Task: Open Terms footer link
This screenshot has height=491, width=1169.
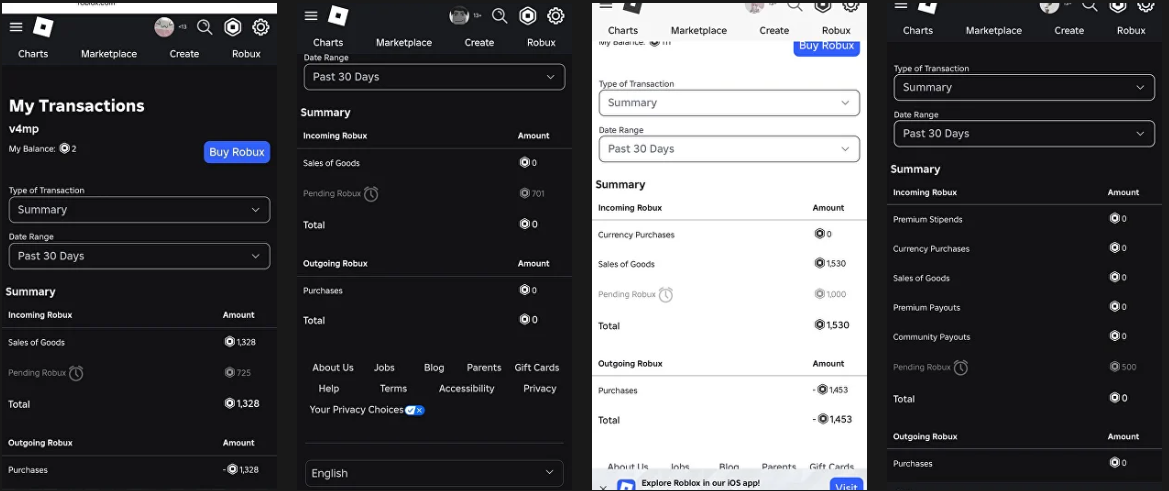Action: click(394, 388)
